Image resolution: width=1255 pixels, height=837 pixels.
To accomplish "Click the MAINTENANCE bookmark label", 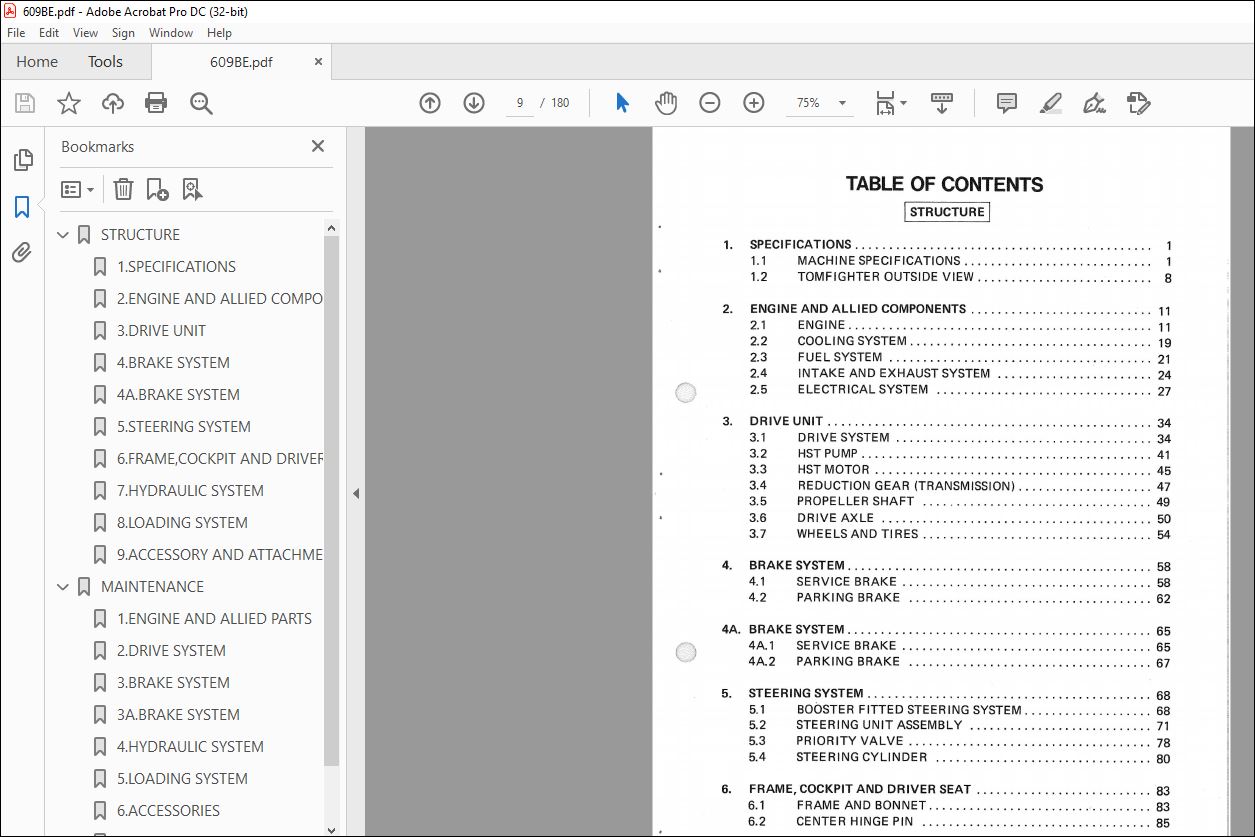I will tap(152, 587).
